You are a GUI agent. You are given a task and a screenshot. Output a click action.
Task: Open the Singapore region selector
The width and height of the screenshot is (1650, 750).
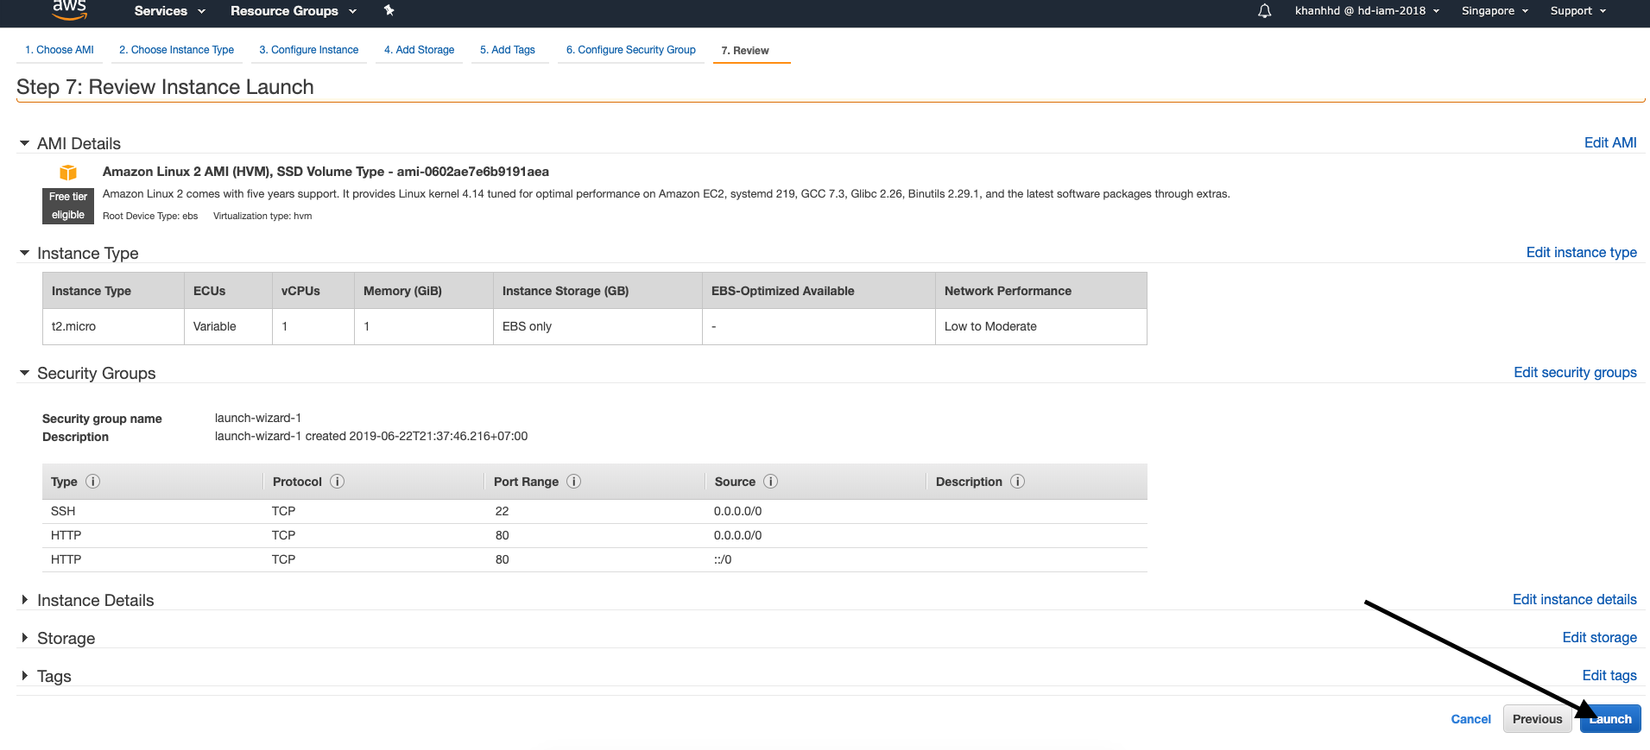coord(1495,11)
